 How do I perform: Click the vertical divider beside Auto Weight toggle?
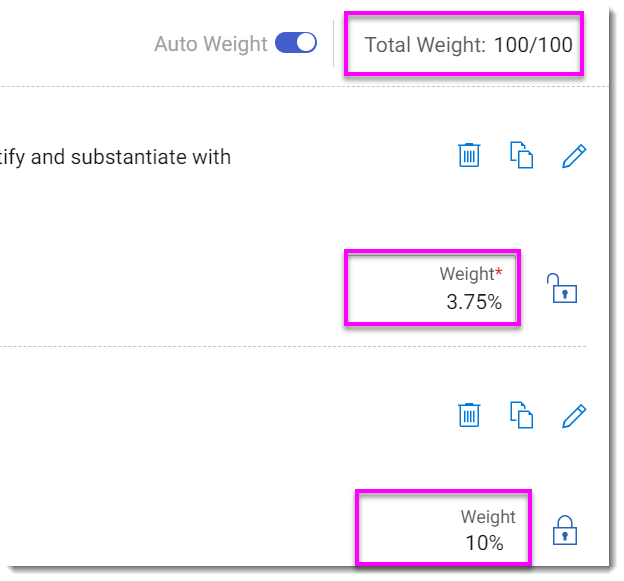tap(333, 44)
